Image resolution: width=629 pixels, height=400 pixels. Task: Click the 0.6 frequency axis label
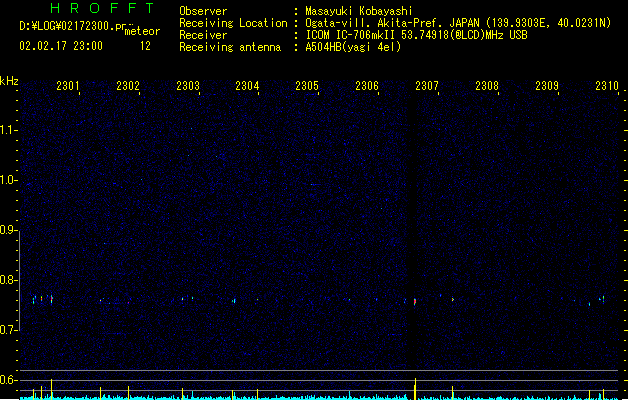(8, 380)
